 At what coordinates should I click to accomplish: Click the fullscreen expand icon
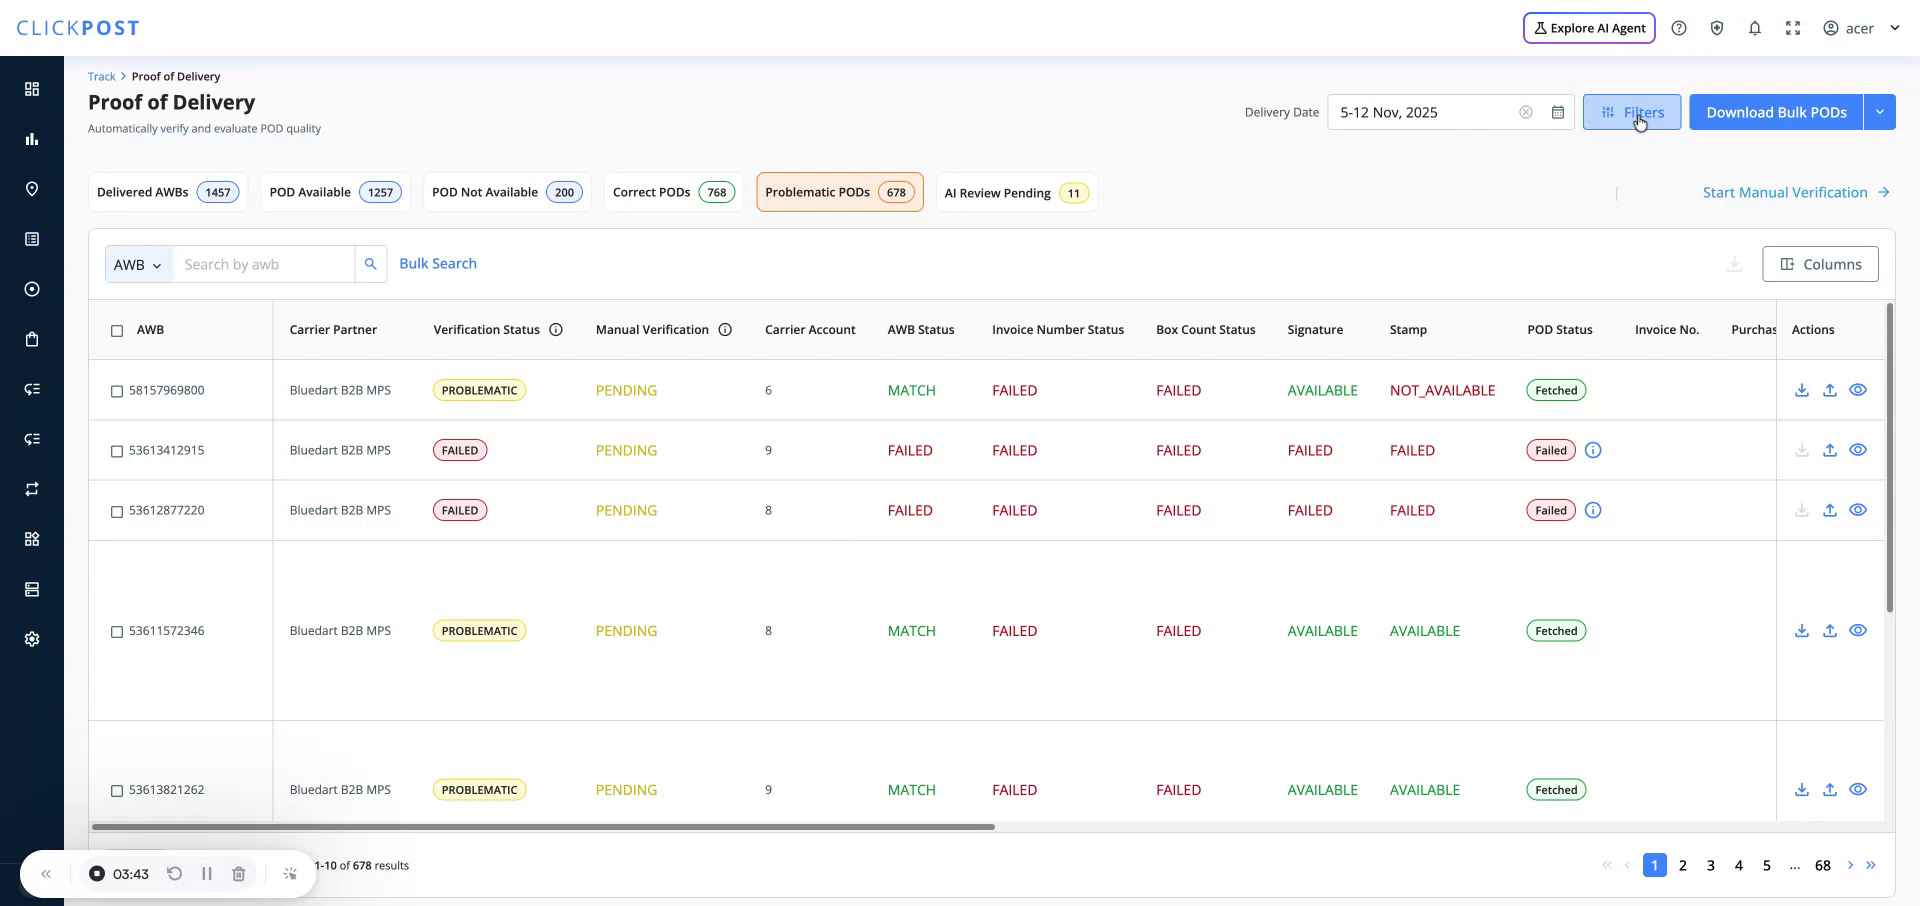(x=1793, y=27)
